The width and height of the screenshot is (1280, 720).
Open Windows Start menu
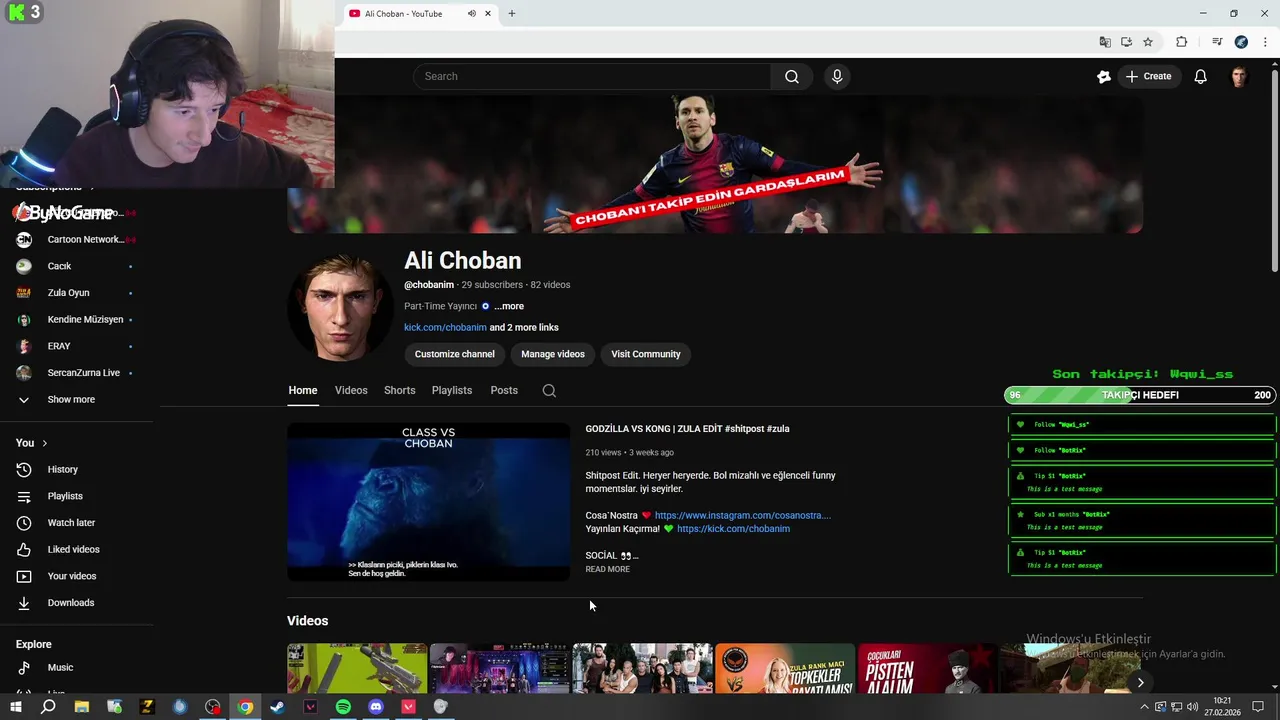[15, 707]
